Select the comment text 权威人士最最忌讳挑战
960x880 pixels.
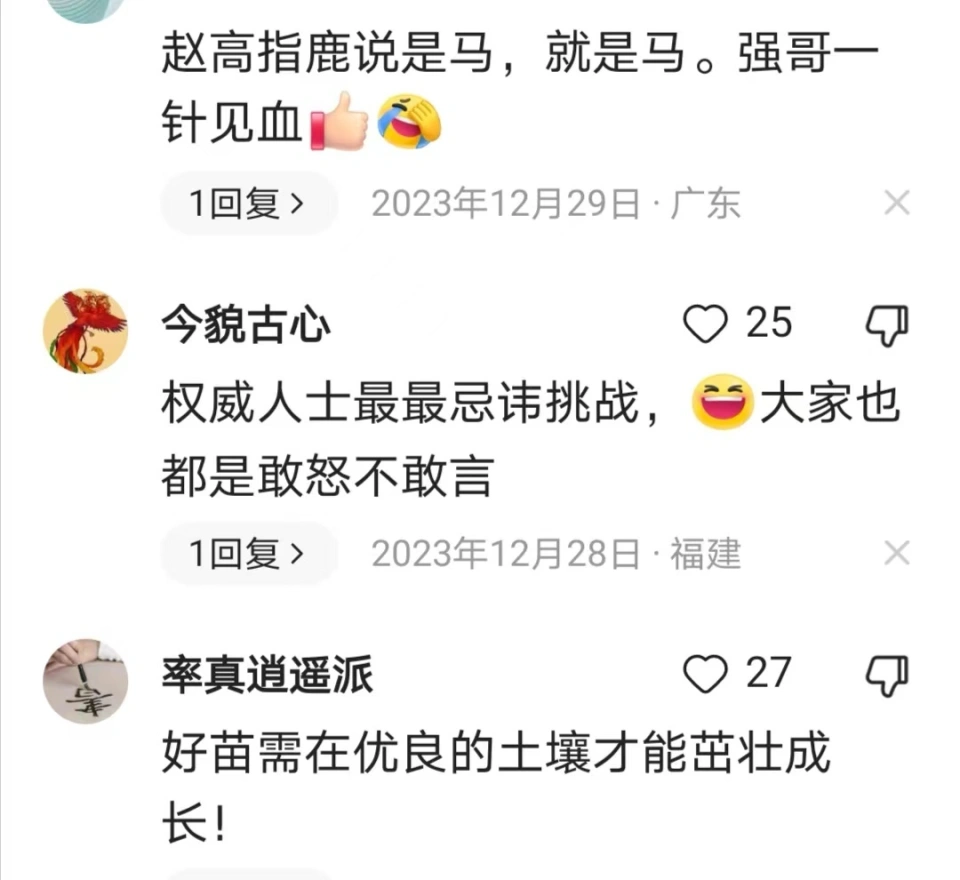(400, 403)
